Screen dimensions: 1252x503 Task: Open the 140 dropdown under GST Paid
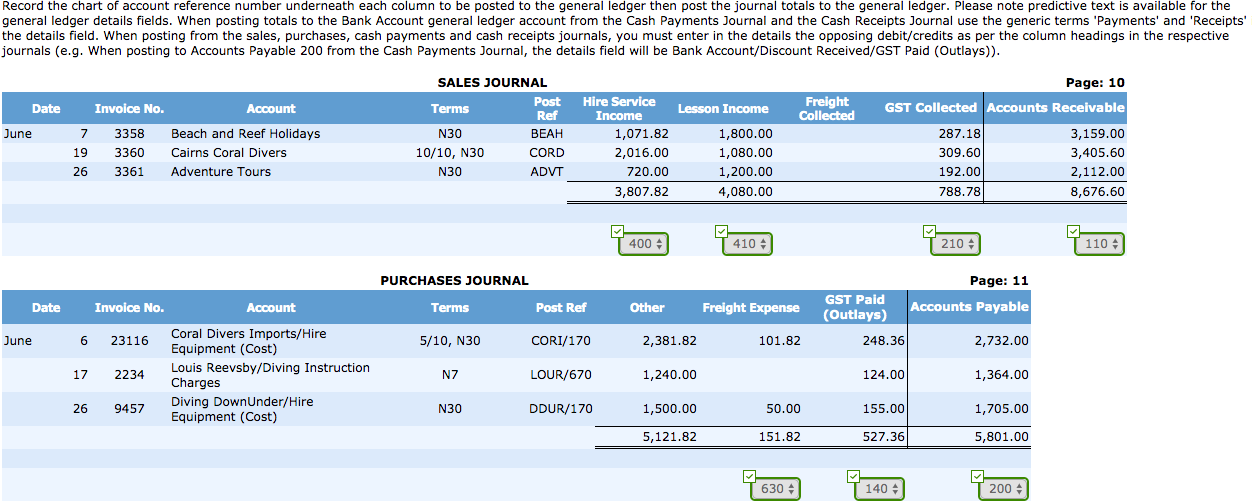[879, 490]
